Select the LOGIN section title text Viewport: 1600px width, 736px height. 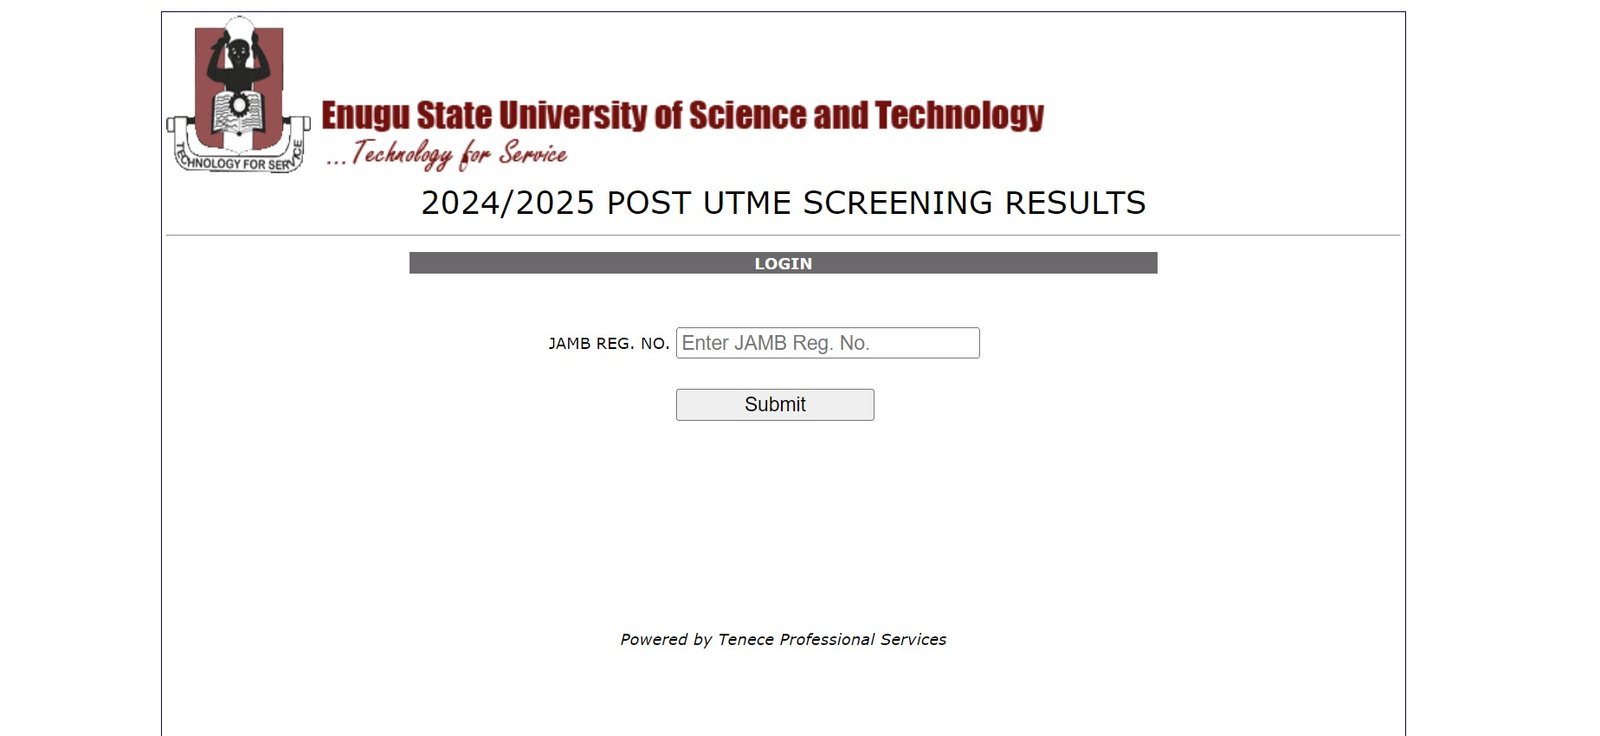pos(783,263)
